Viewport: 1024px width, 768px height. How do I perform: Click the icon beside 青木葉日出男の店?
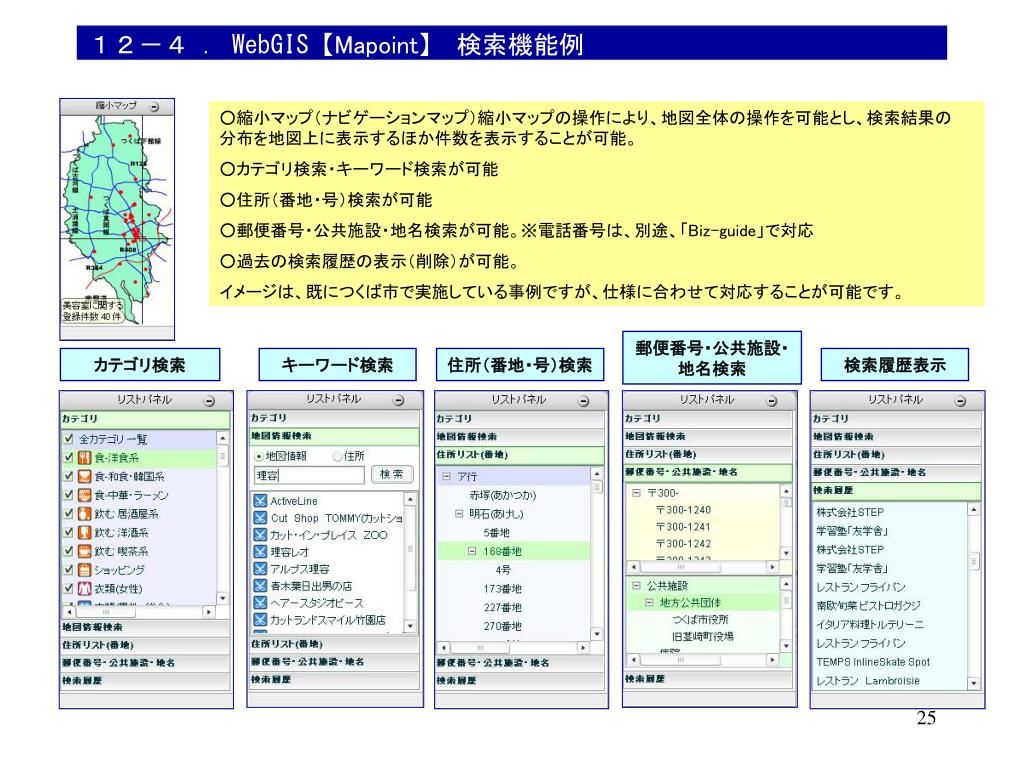(260, 586)
